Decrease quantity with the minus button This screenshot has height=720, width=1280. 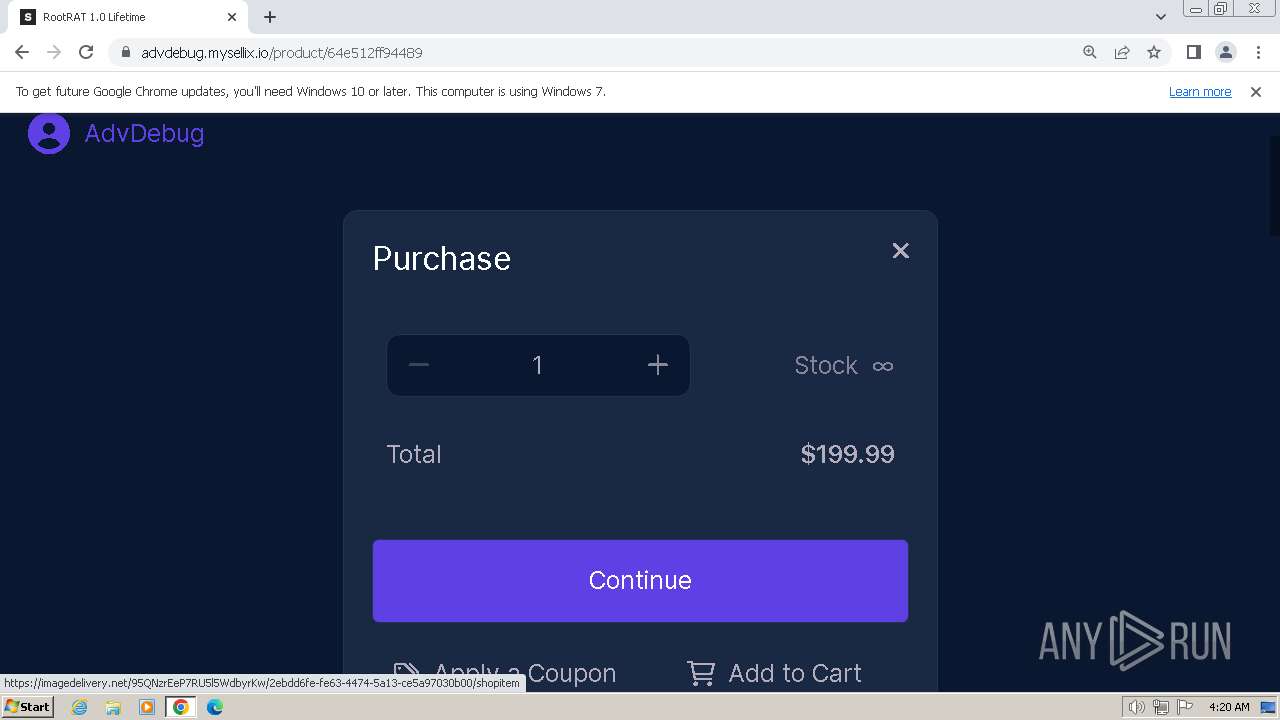pyautogui.click(x=419, y=365)
